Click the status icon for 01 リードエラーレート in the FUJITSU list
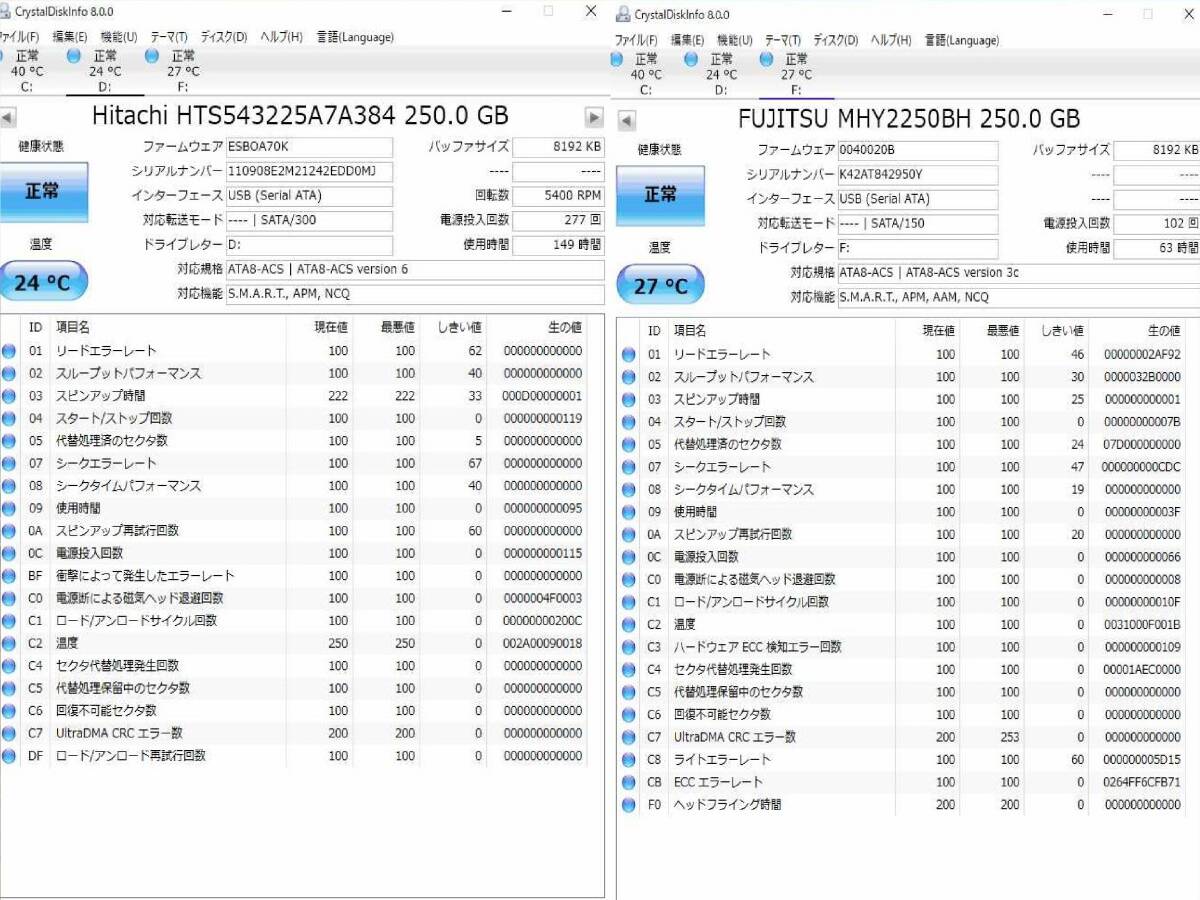Screen dimensions: 1200x900 [628, 354]
